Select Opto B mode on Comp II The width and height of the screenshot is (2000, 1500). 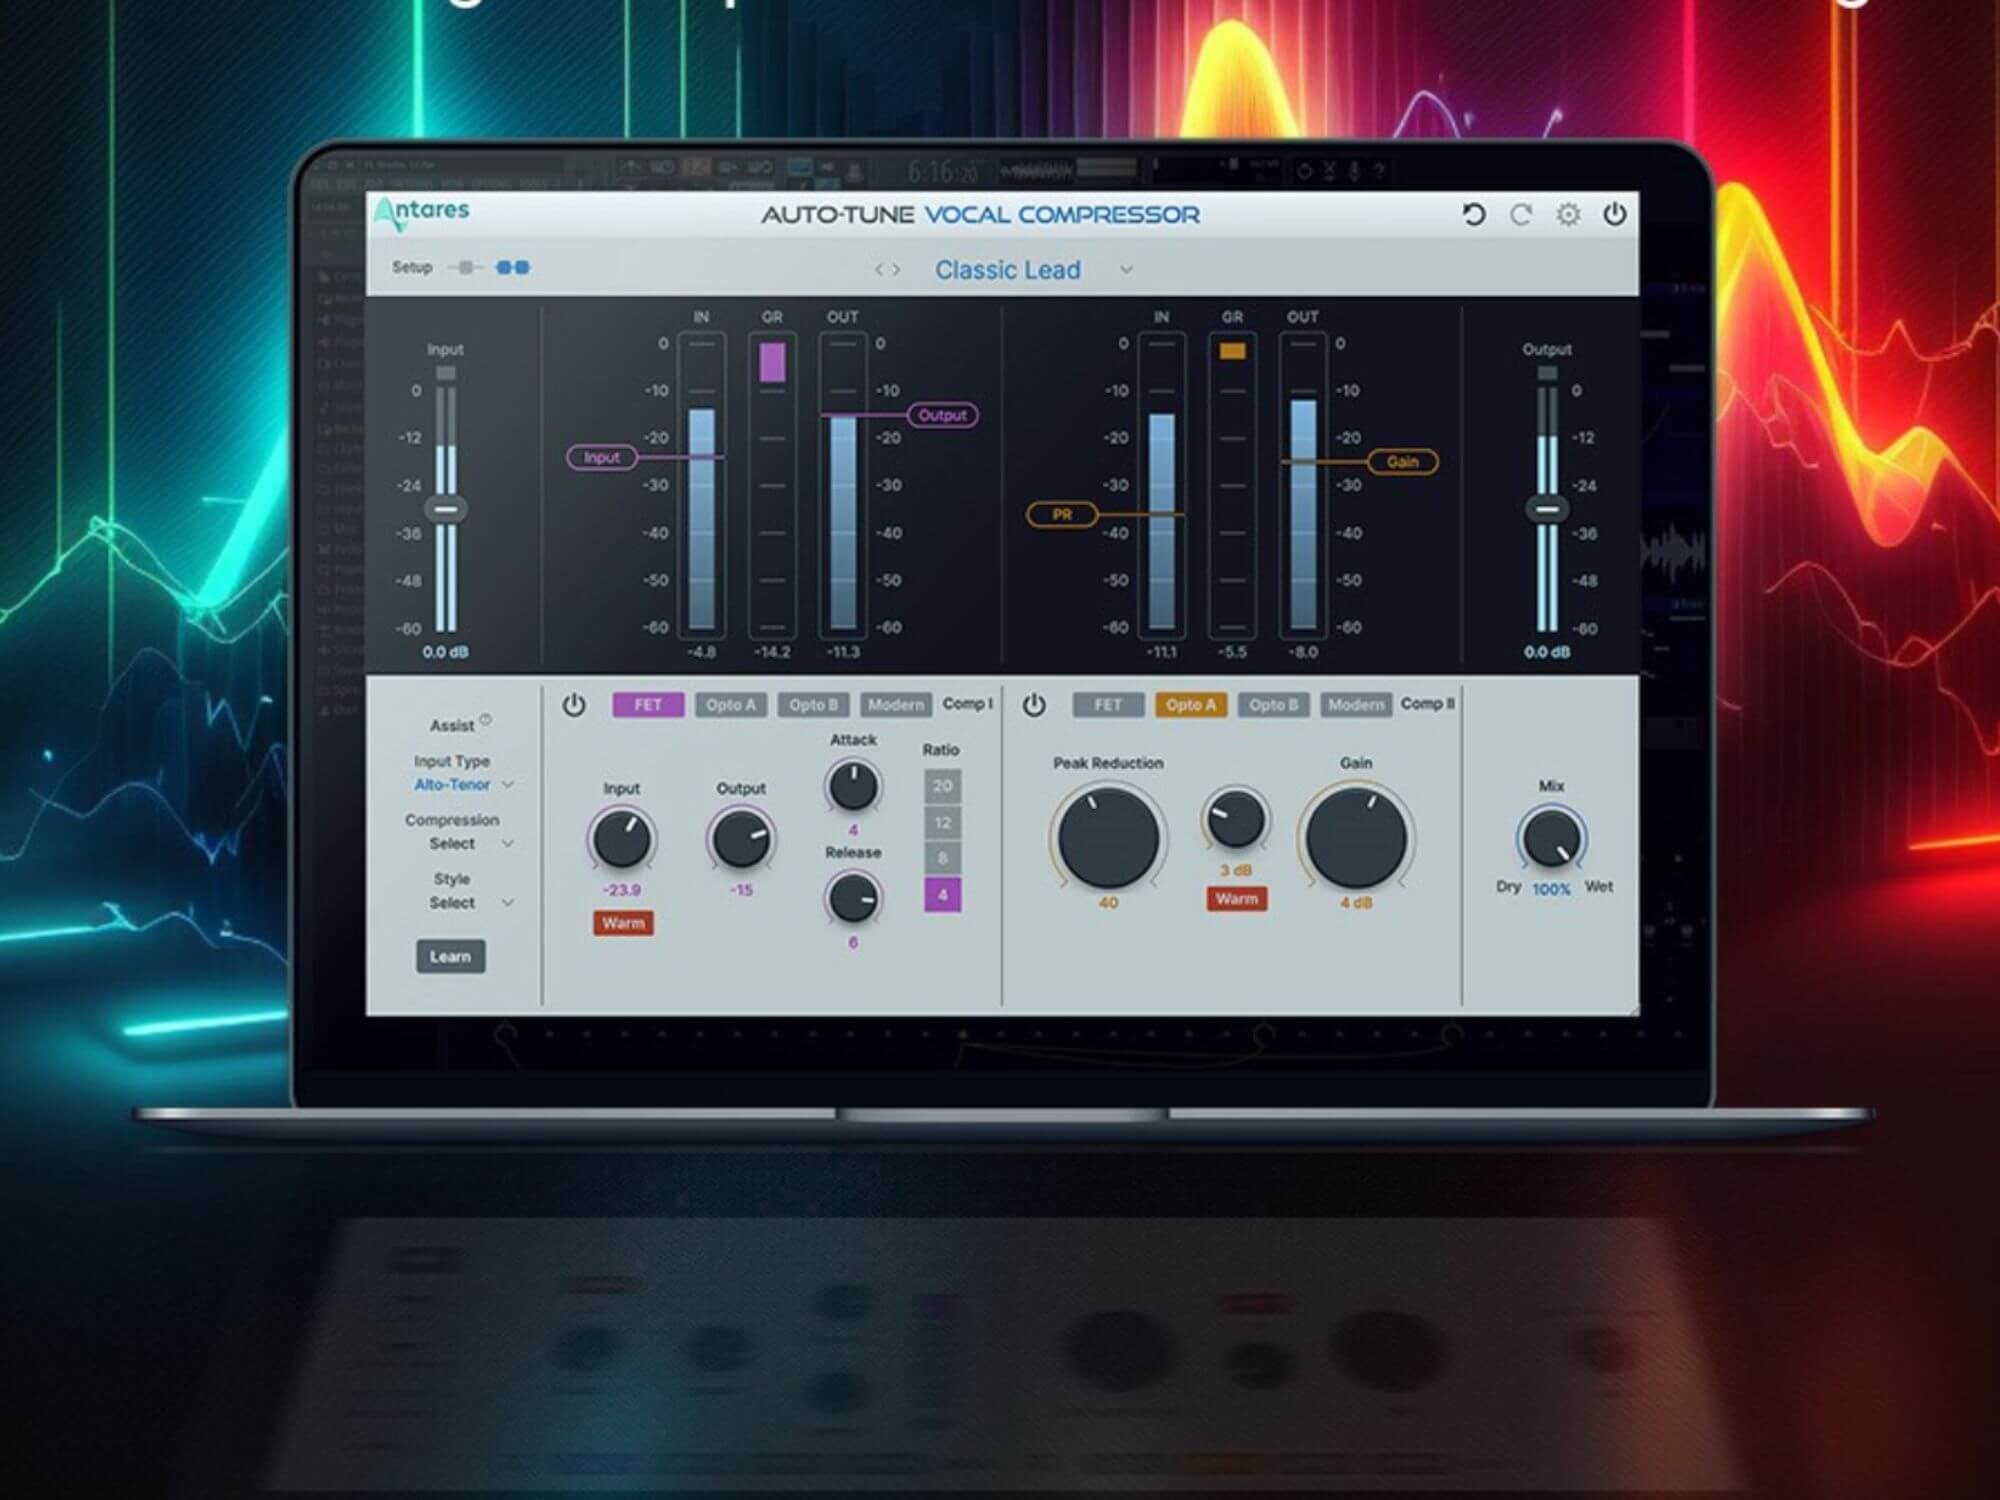[1272, 704]
